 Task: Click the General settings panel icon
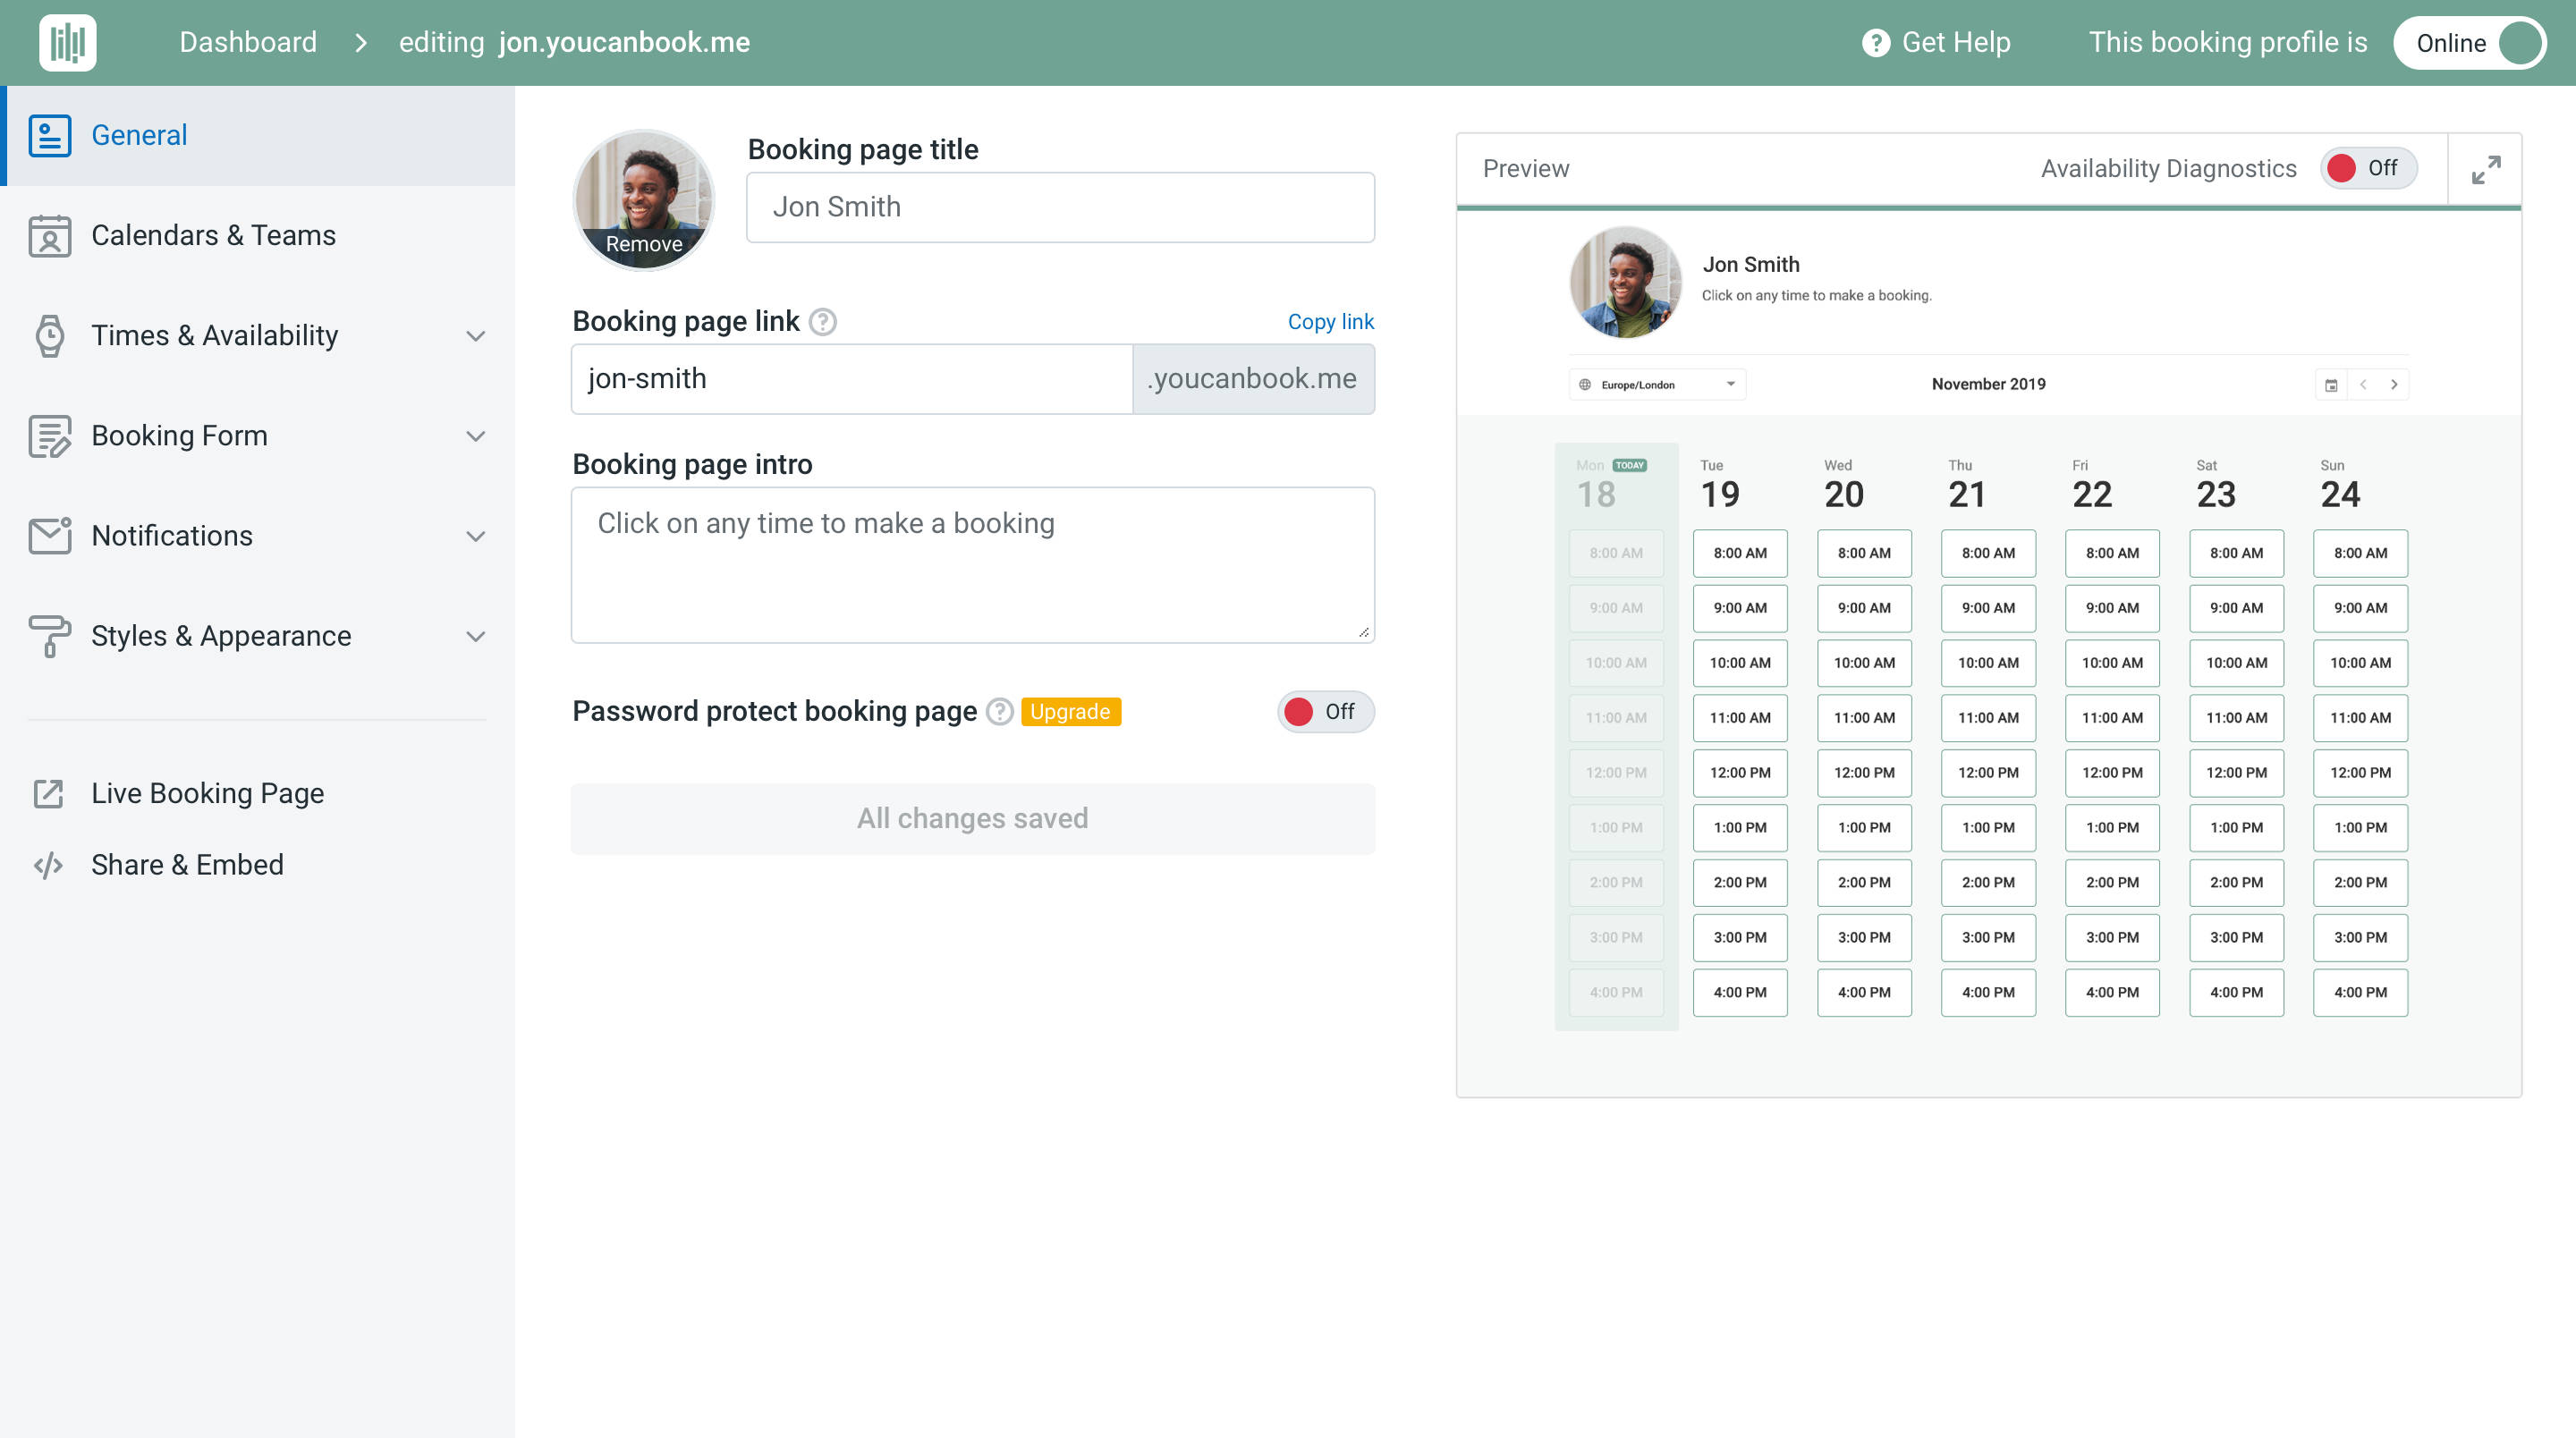coord(47,132)
